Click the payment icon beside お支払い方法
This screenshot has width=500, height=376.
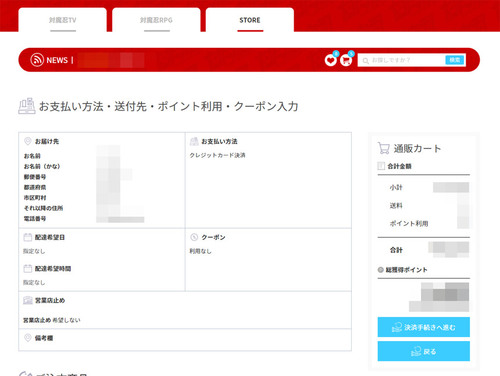[x=194, y=141]
